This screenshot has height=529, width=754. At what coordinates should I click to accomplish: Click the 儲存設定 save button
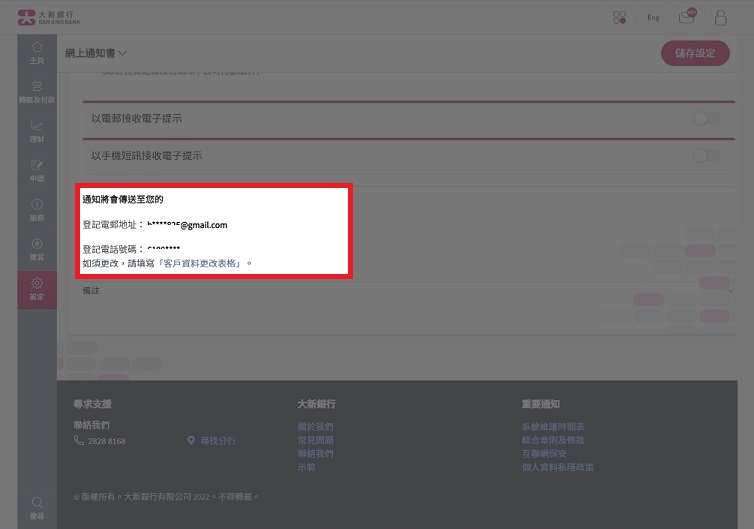click(695, 53)
